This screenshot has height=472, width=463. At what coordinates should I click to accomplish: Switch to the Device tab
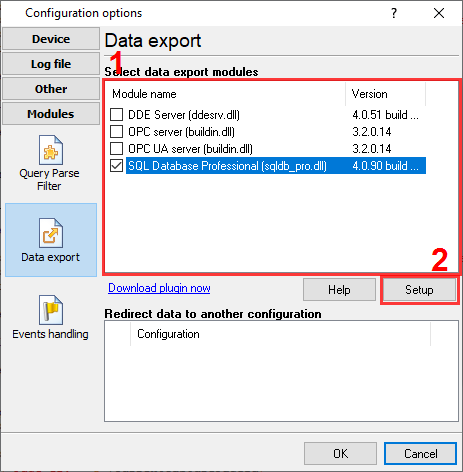(51, 39)
